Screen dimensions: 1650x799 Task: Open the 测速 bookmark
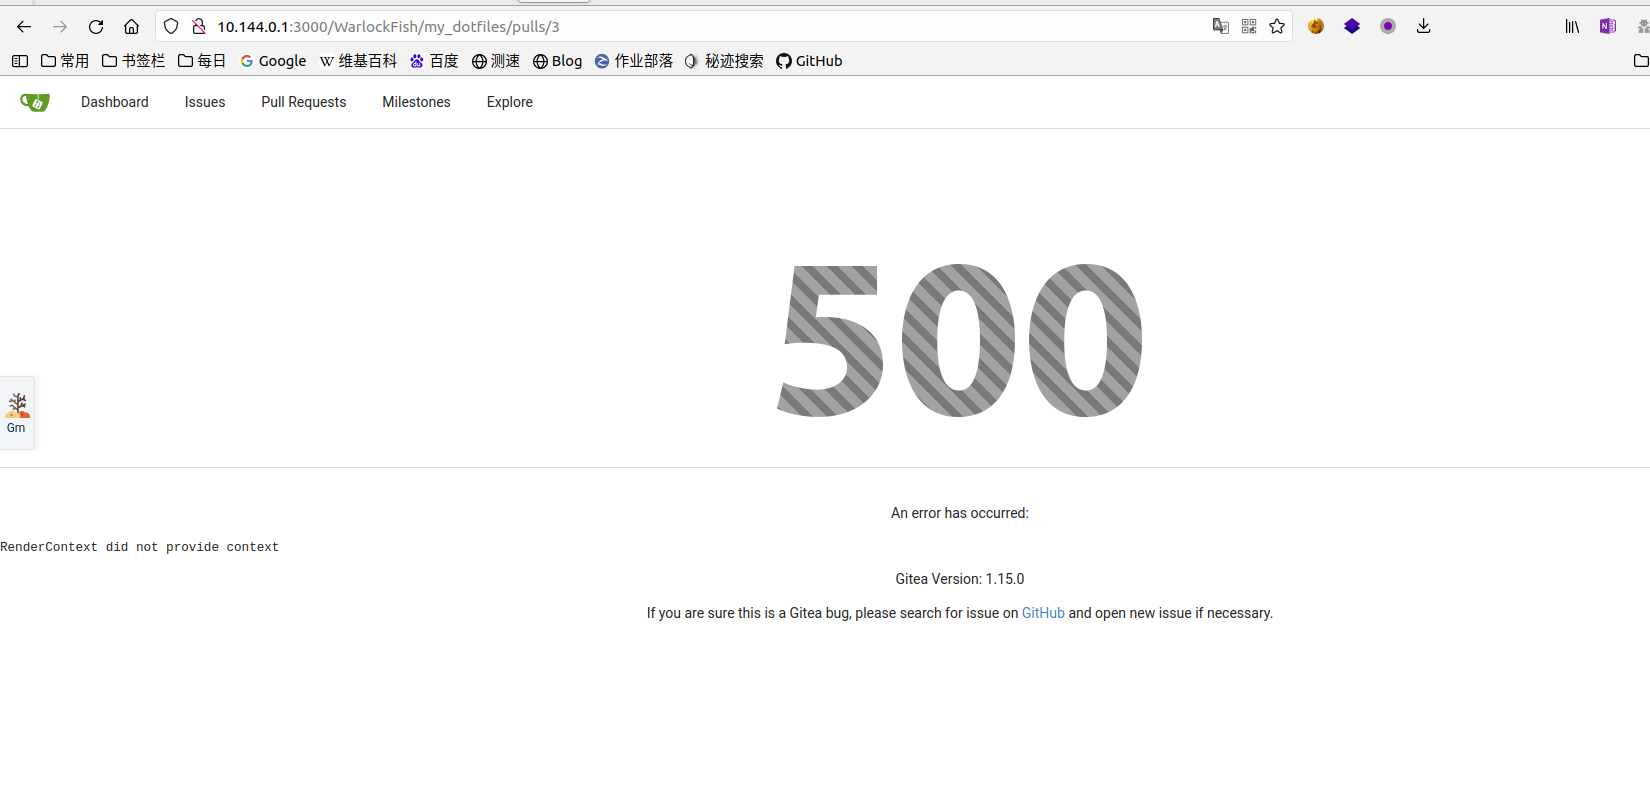pos(496,61)
